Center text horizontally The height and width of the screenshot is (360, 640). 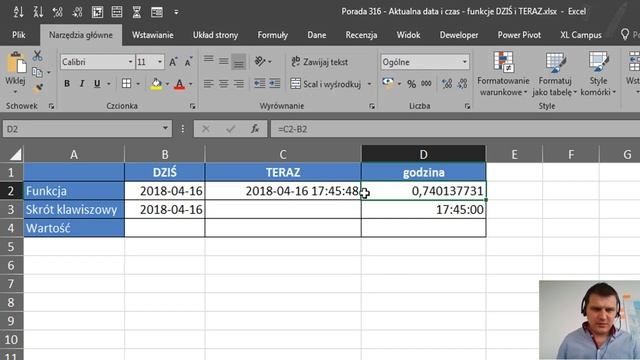click(x=224, y=84)
